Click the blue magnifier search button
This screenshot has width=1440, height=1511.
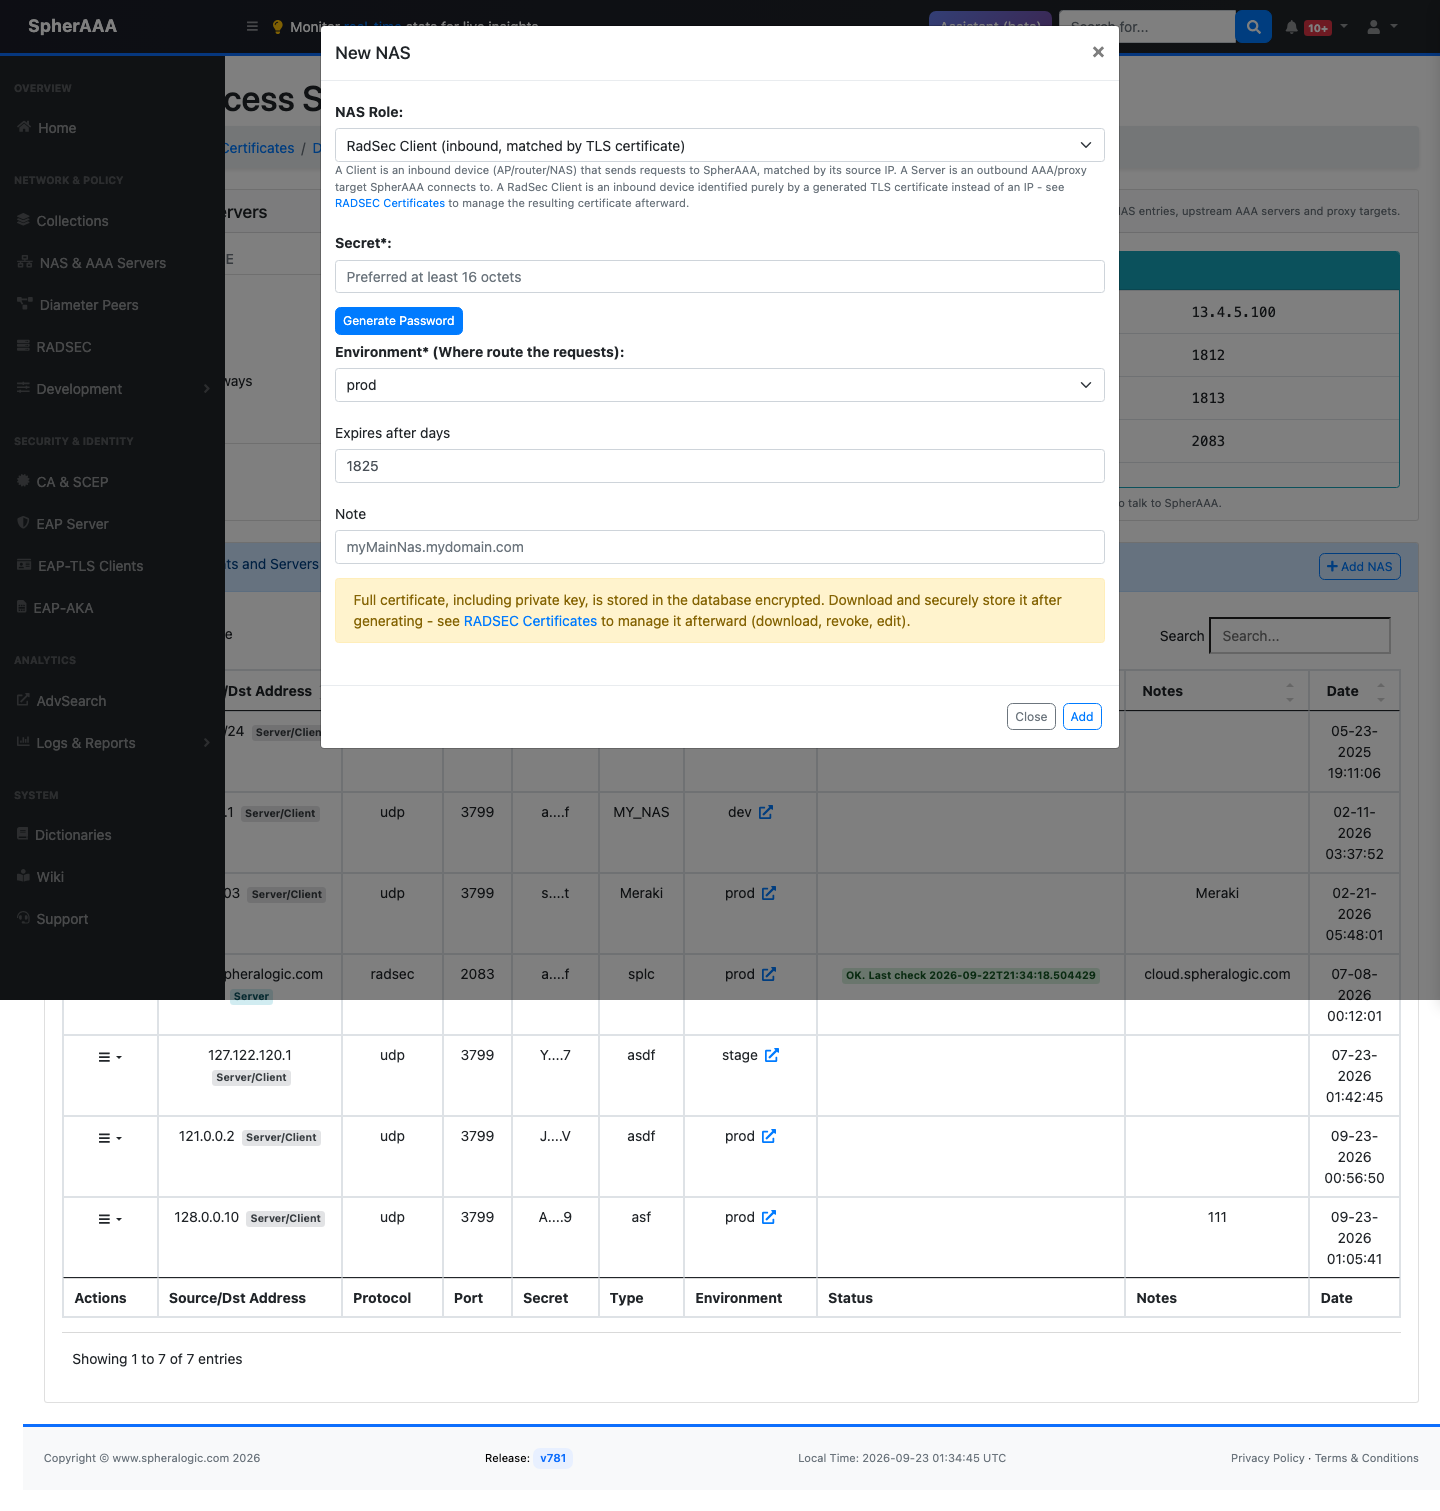[1253, 27]
